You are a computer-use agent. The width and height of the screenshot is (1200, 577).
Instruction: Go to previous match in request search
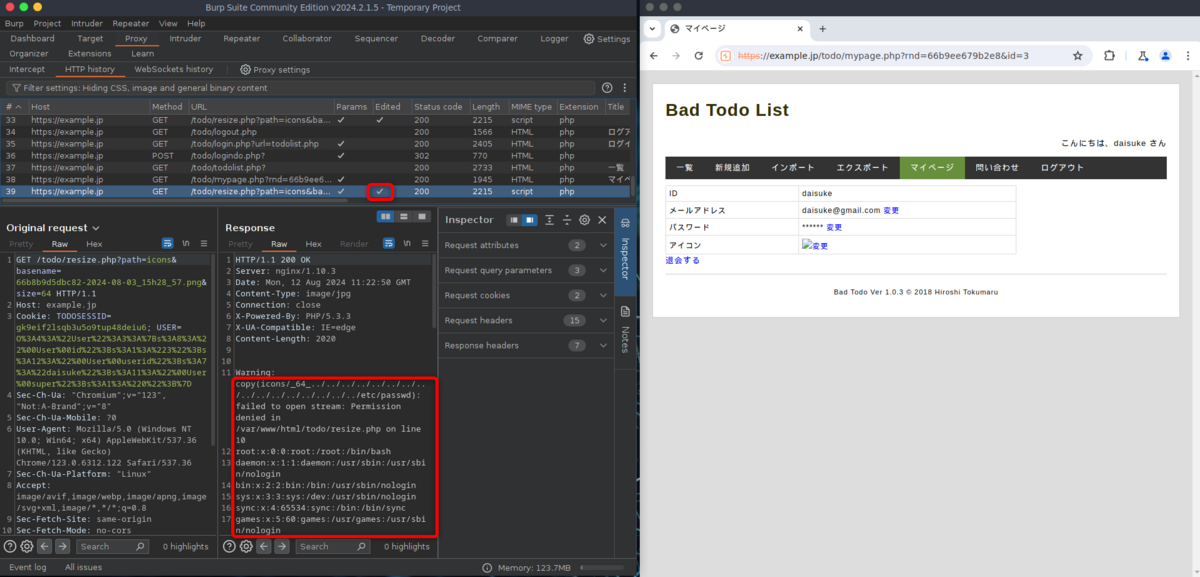click(x=45, y=546)
